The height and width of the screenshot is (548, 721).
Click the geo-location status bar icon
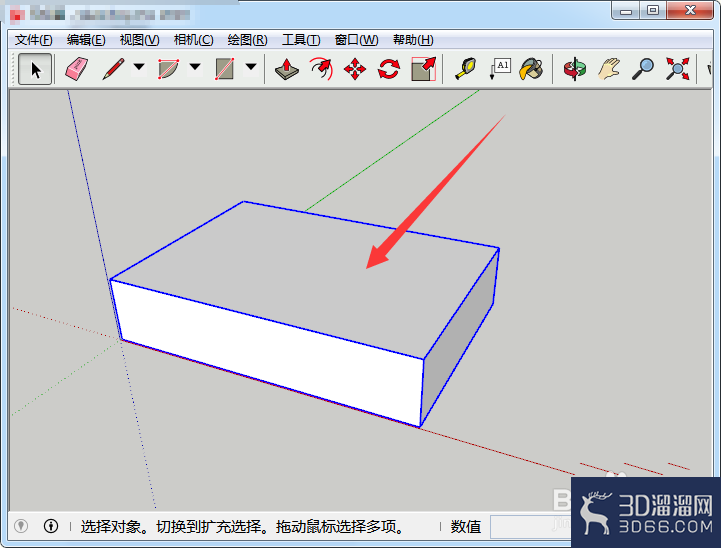click(21, 525)
